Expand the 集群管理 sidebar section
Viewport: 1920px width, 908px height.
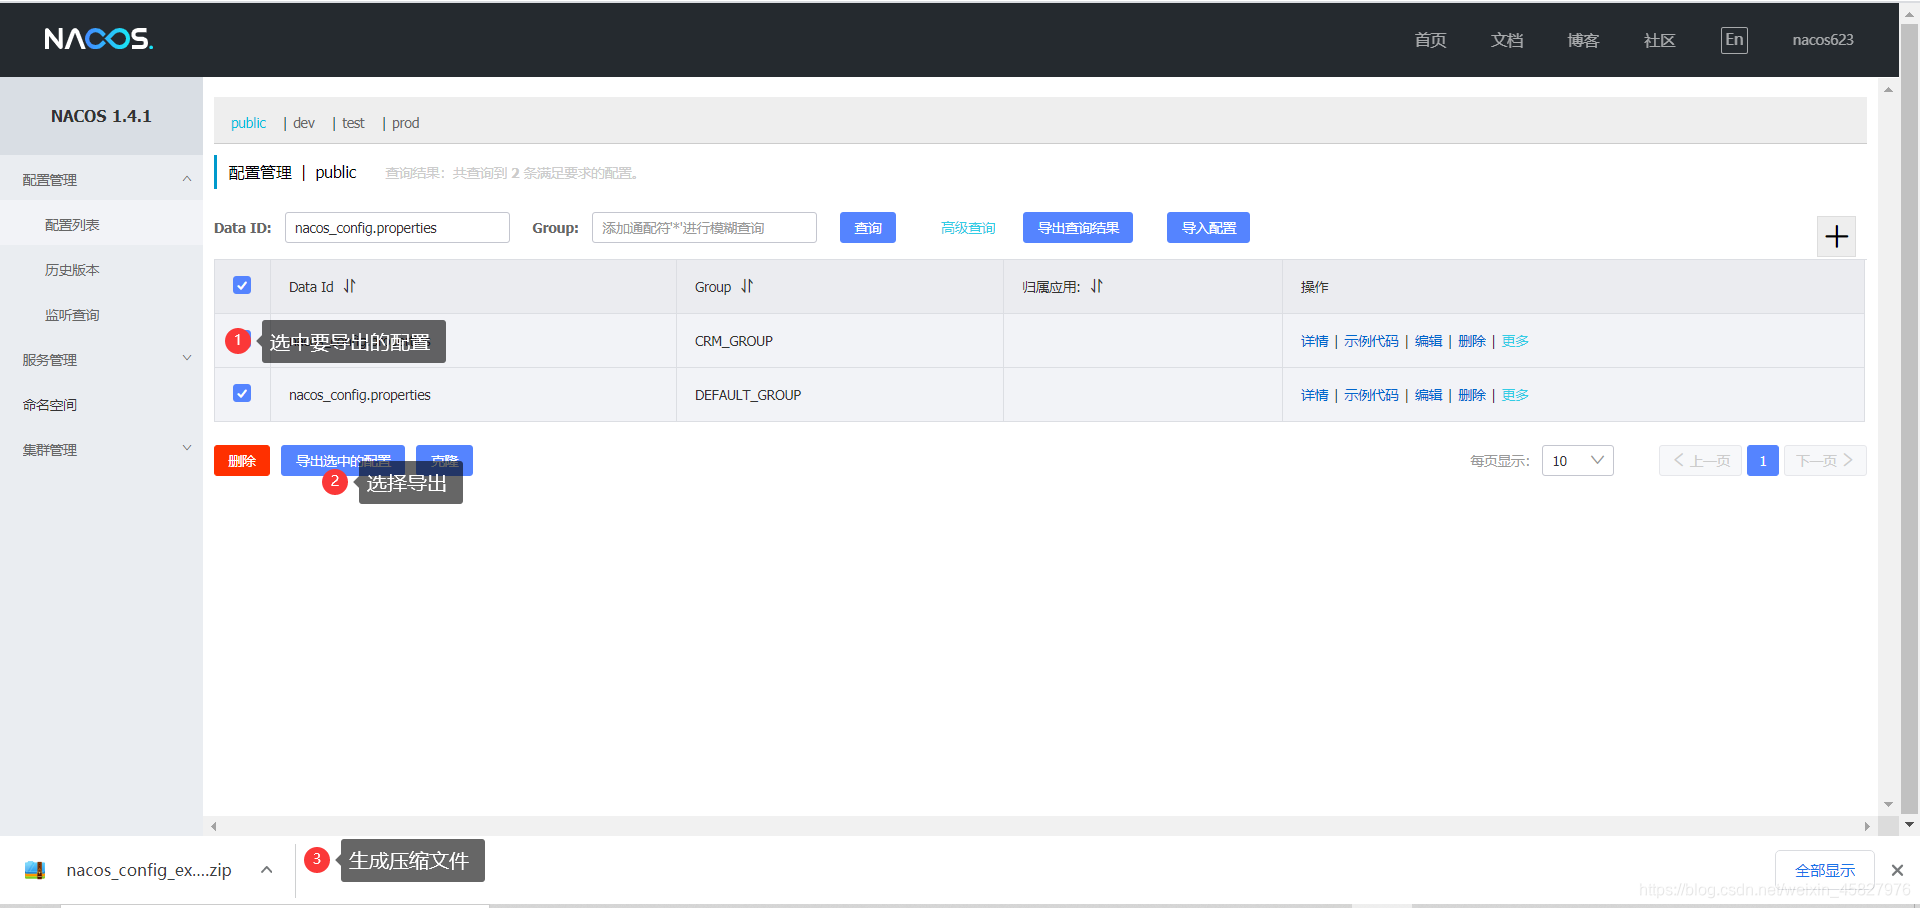point(186,448)
